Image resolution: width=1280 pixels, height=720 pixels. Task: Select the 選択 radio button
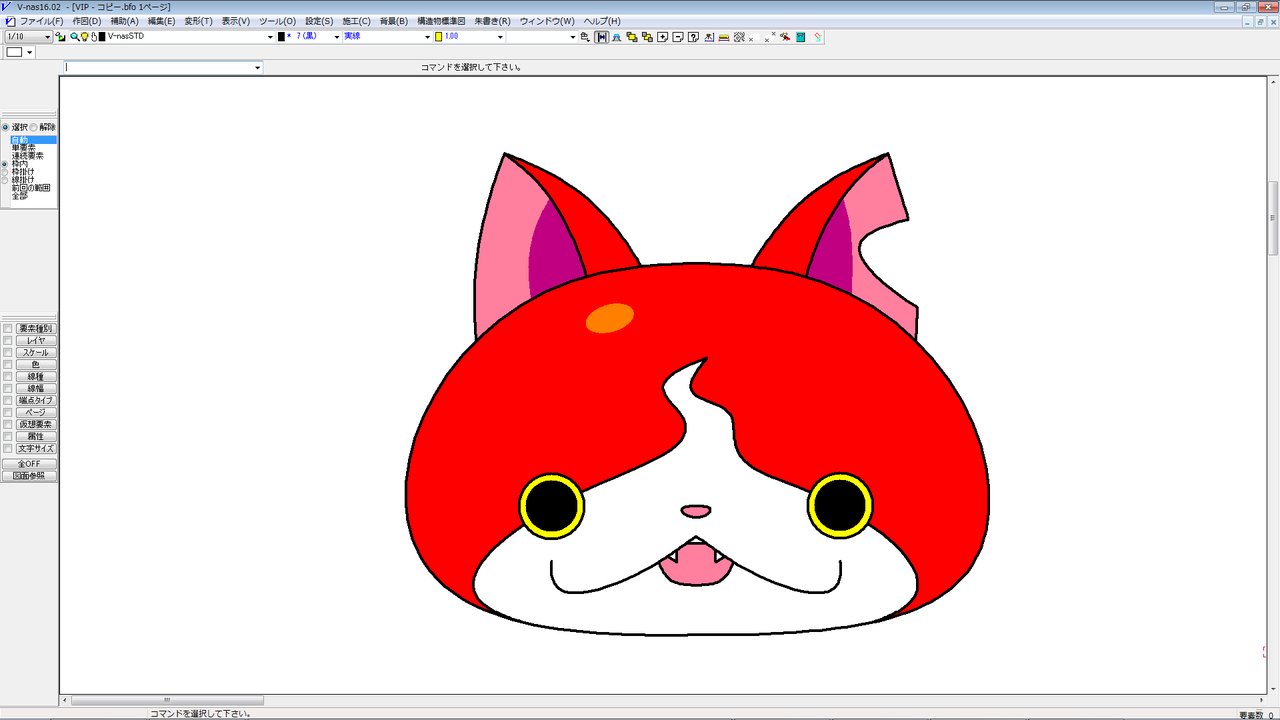(x=5, y=127)
